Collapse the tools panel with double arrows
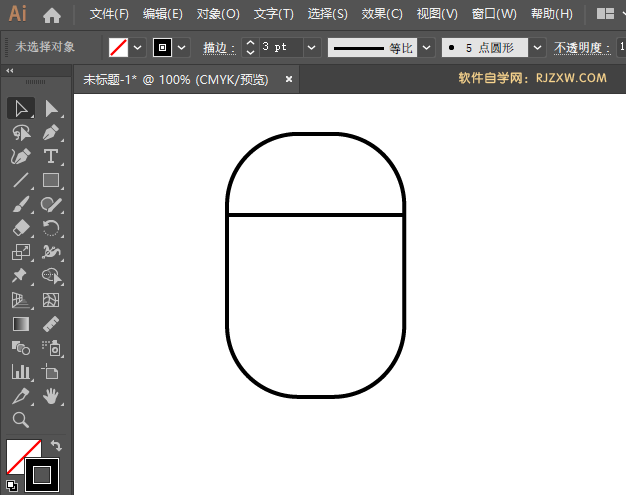 (10, 71)
